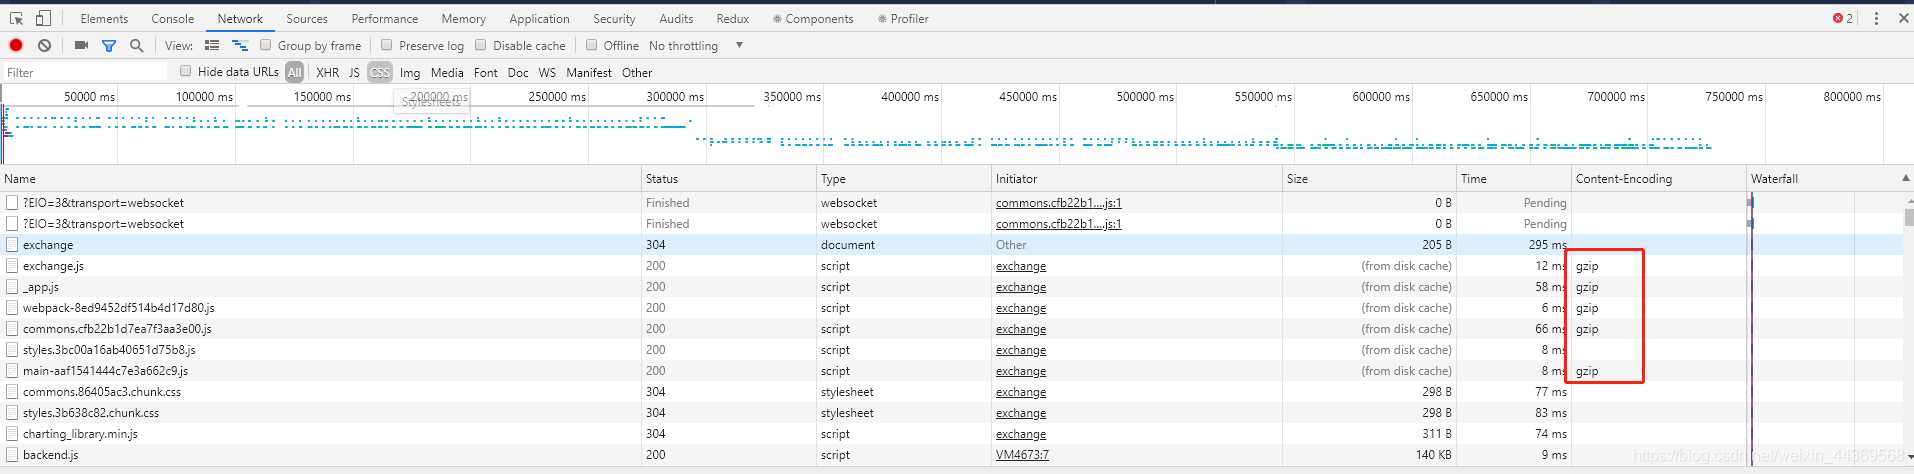Clear the network log
The height and width of the screenshot is (474, 1914).
click(44, 45)
